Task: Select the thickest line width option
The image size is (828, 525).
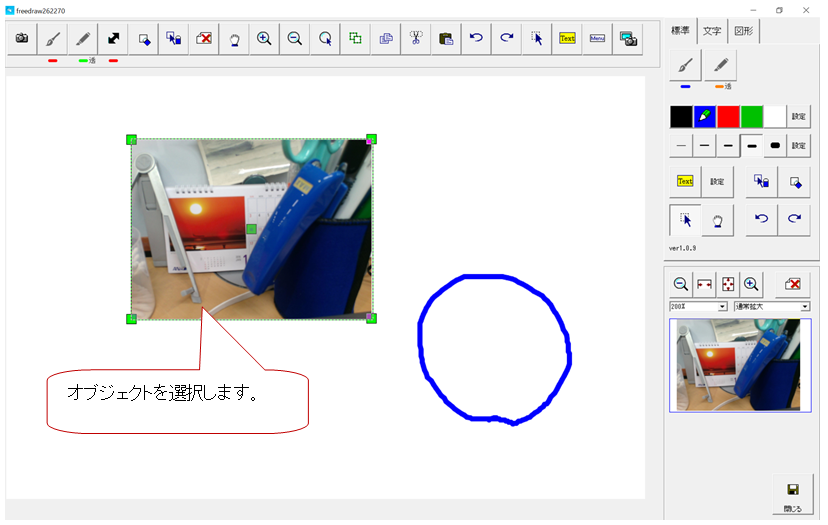Action: [774, 146]
